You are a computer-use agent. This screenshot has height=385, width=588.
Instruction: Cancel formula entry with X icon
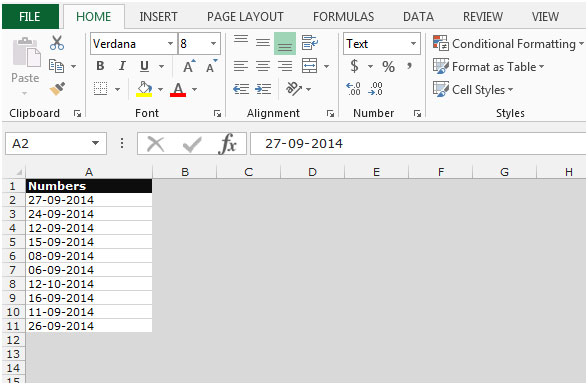click(x=156, y=144)
